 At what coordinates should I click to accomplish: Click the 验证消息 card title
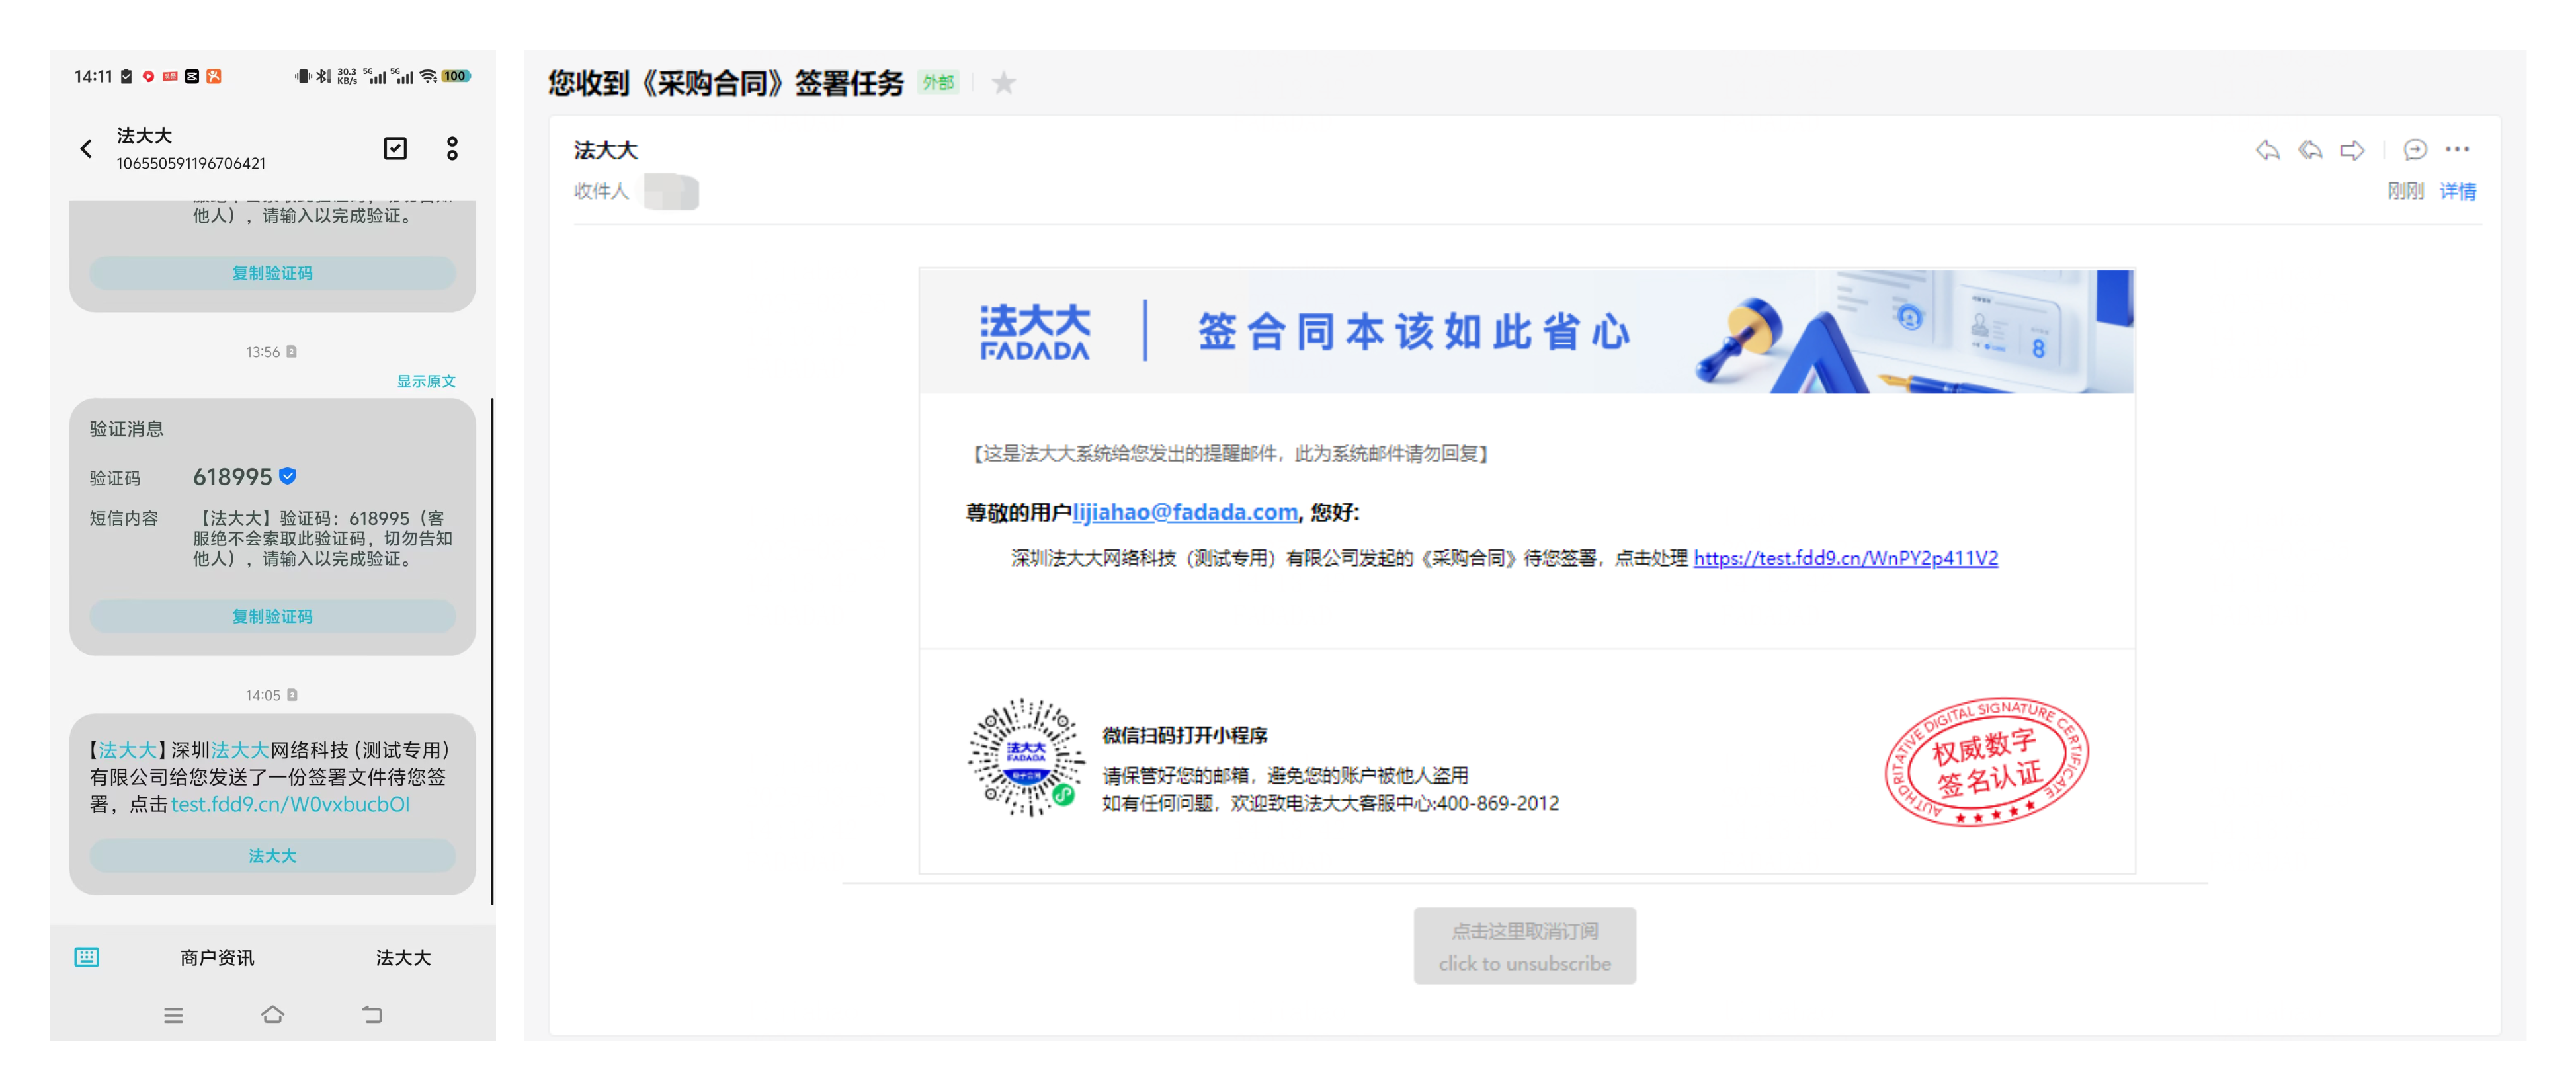pos(127,429)
